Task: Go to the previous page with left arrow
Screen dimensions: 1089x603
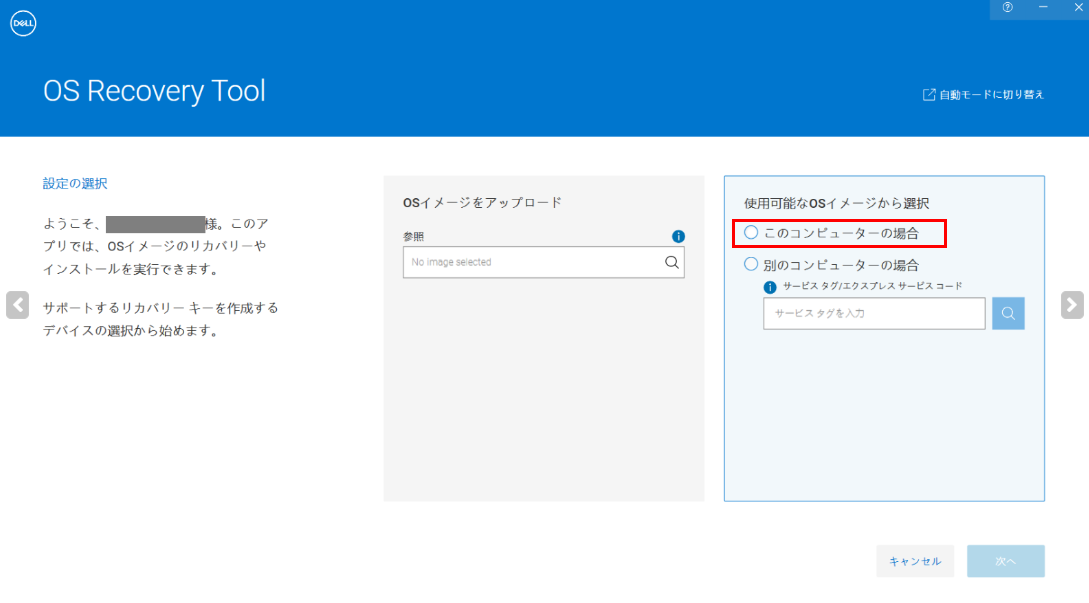Action: (x=17, y=305)
